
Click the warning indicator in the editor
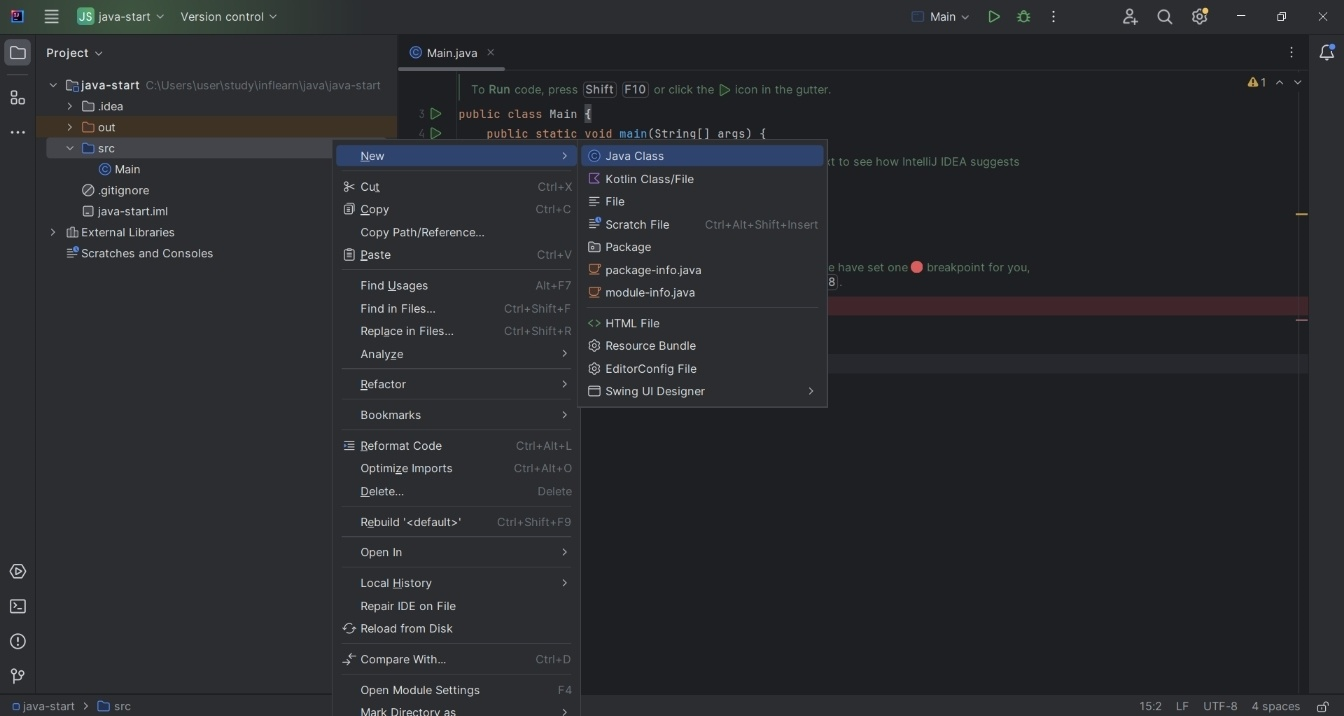pyautogui.click(x=1257, y=83)
